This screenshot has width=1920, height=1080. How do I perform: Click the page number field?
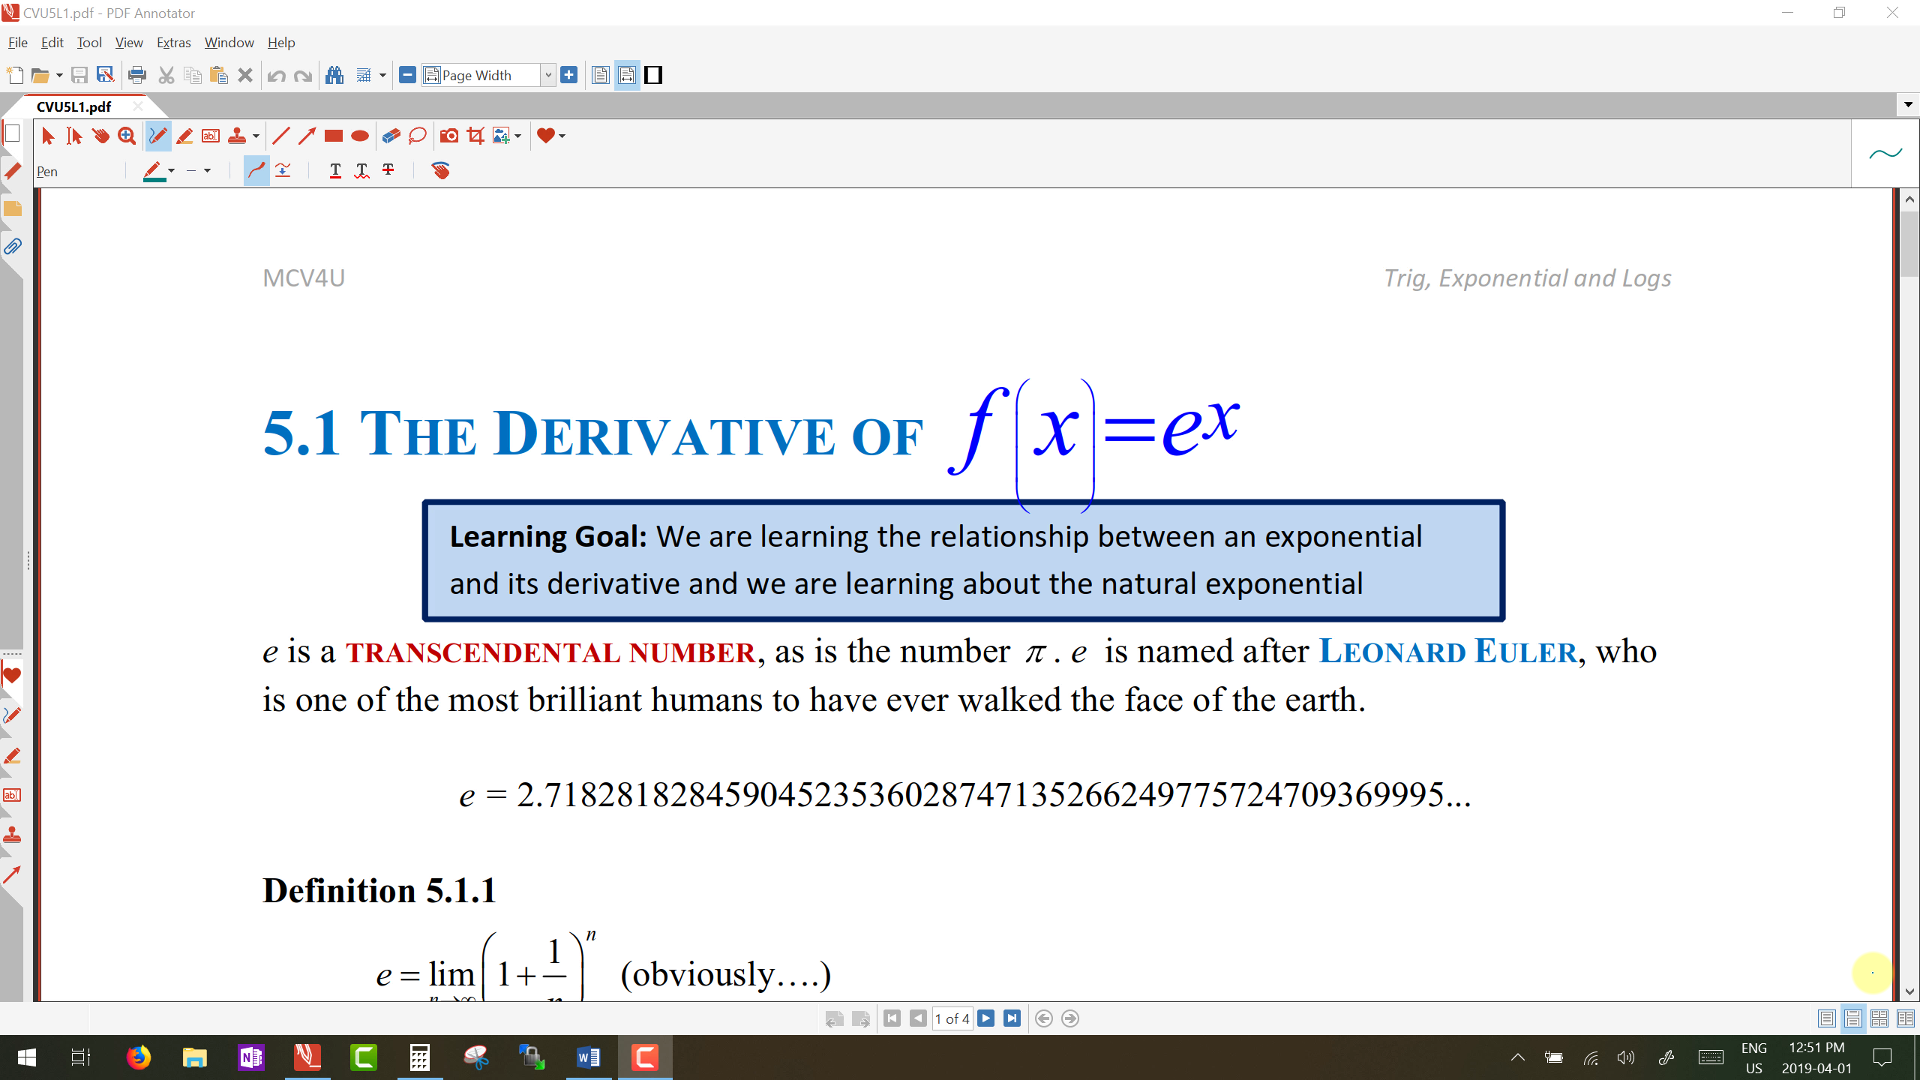point(951,1018)
